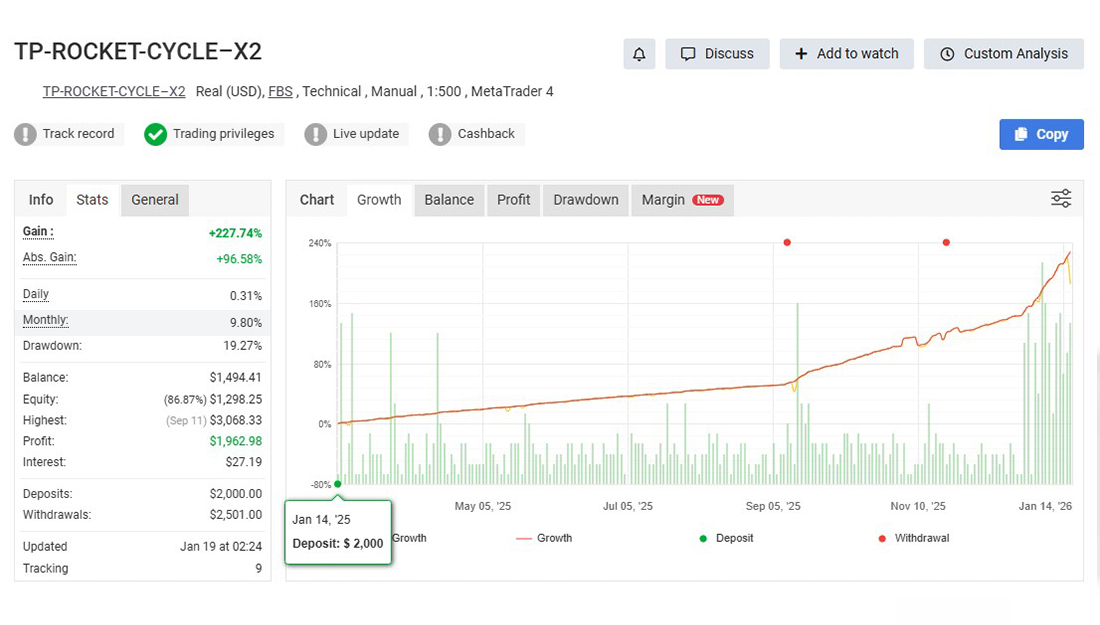Open the Drawdown chart tab

(x=585, y=199)
